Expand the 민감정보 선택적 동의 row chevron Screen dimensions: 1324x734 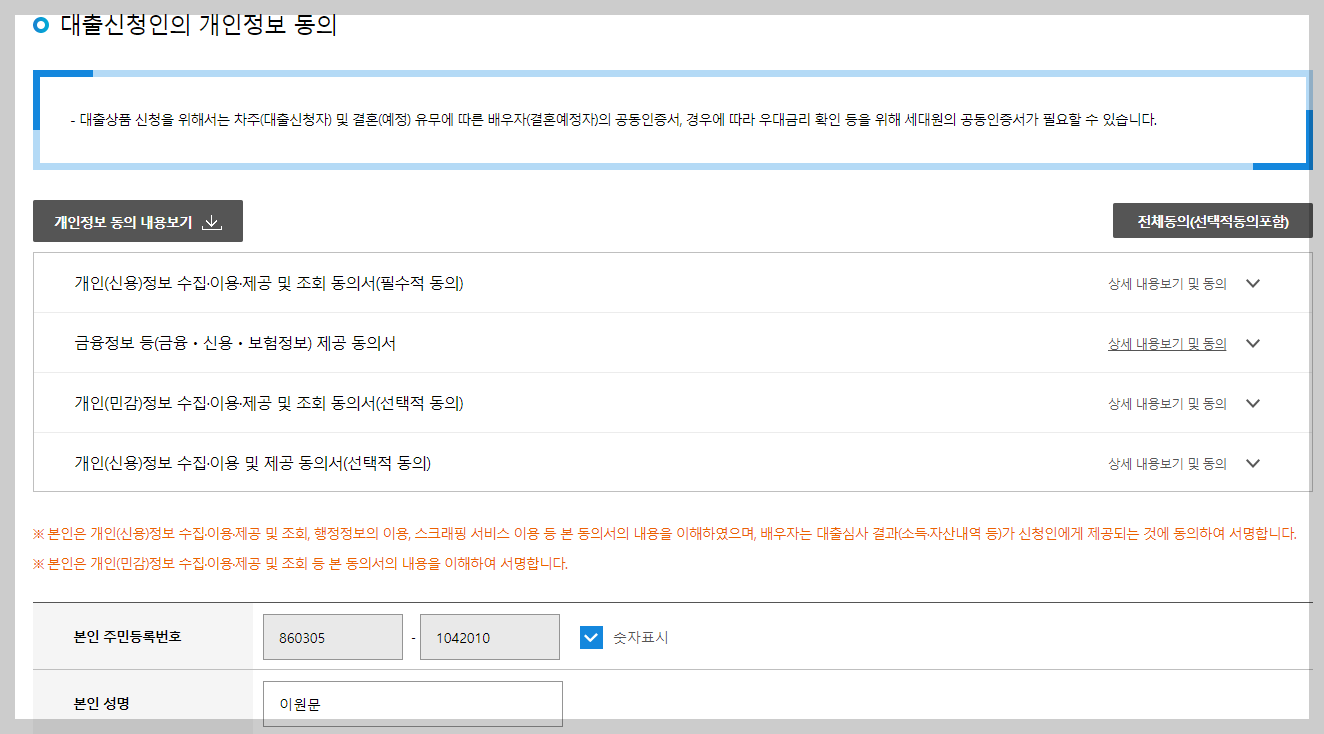click(1253, 403)
